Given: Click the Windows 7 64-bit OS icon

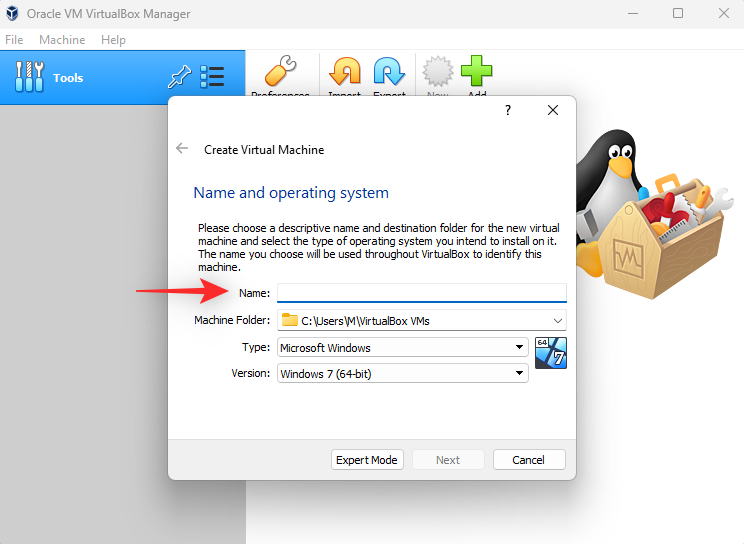Looking at the screenshot, I should point(550,353).
